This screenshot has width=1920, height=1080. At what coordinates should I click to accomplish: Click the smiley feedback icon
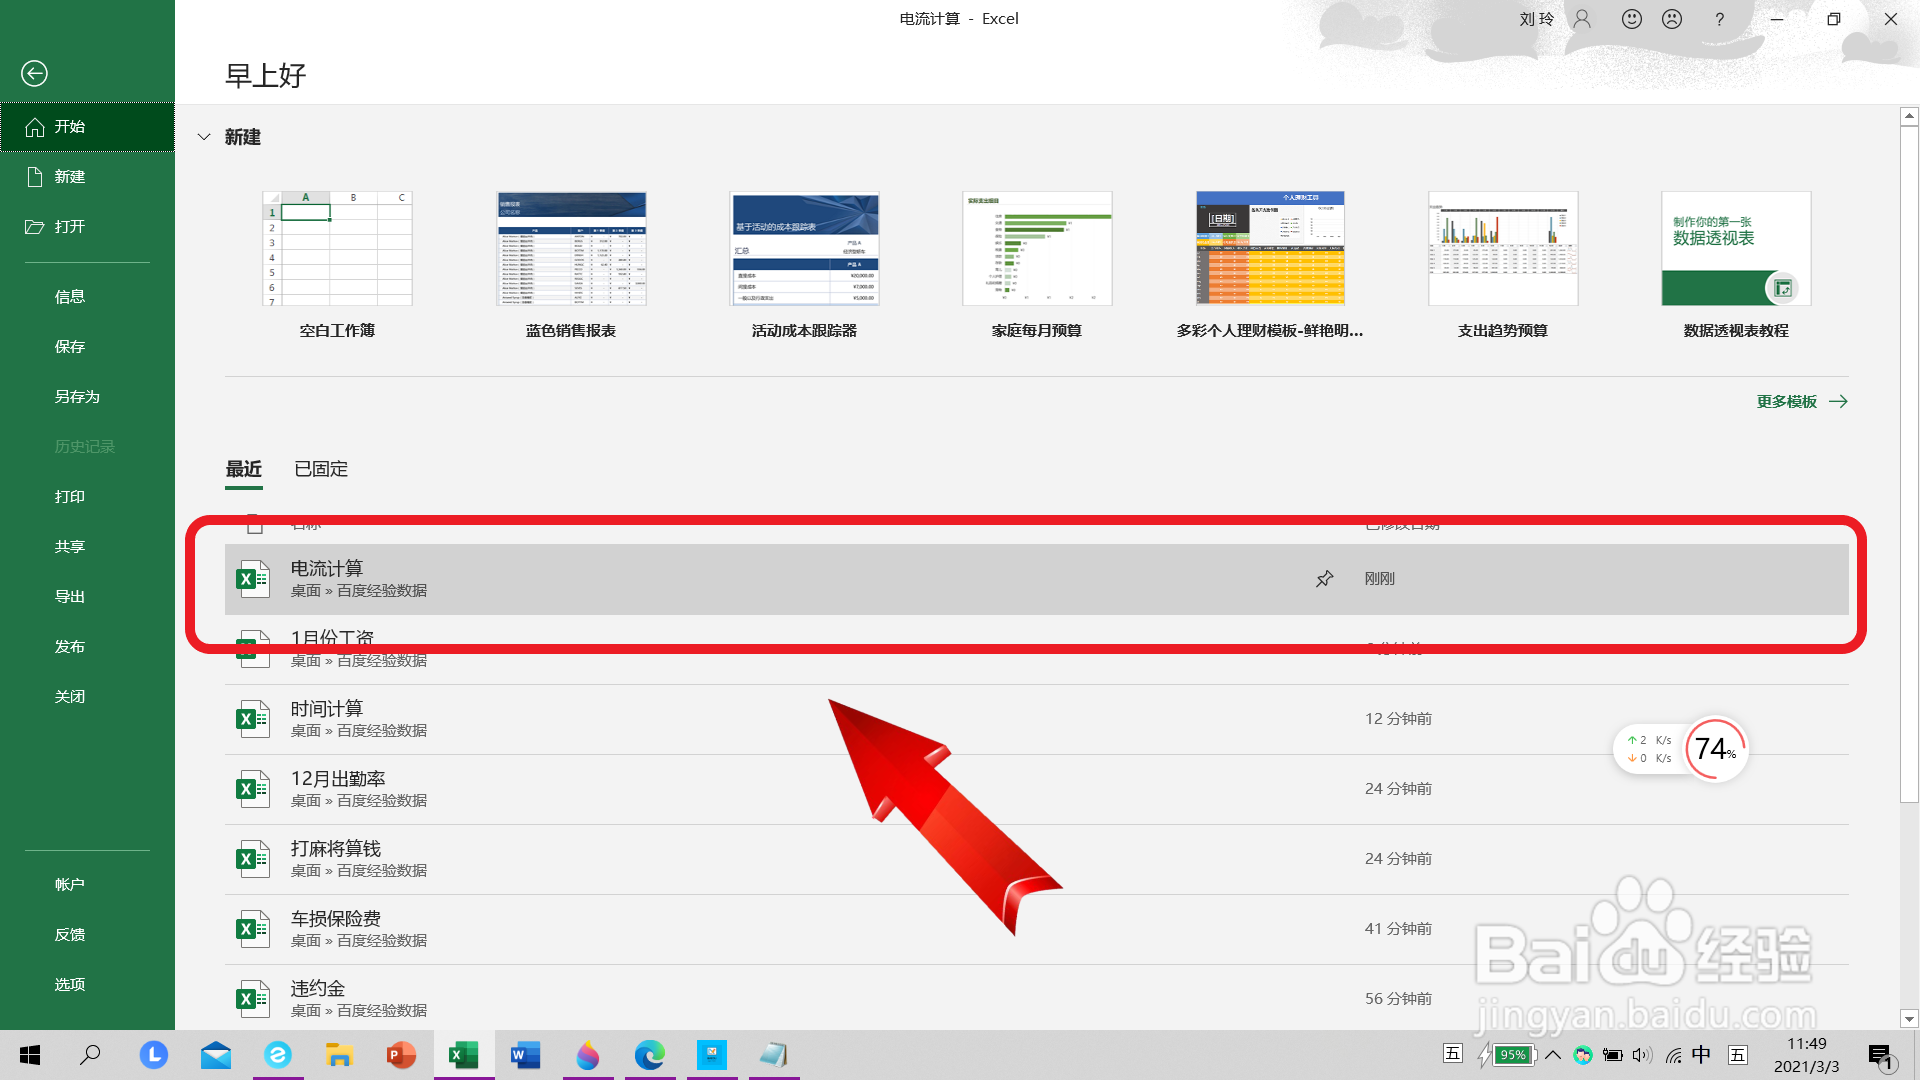(1631, 19)
